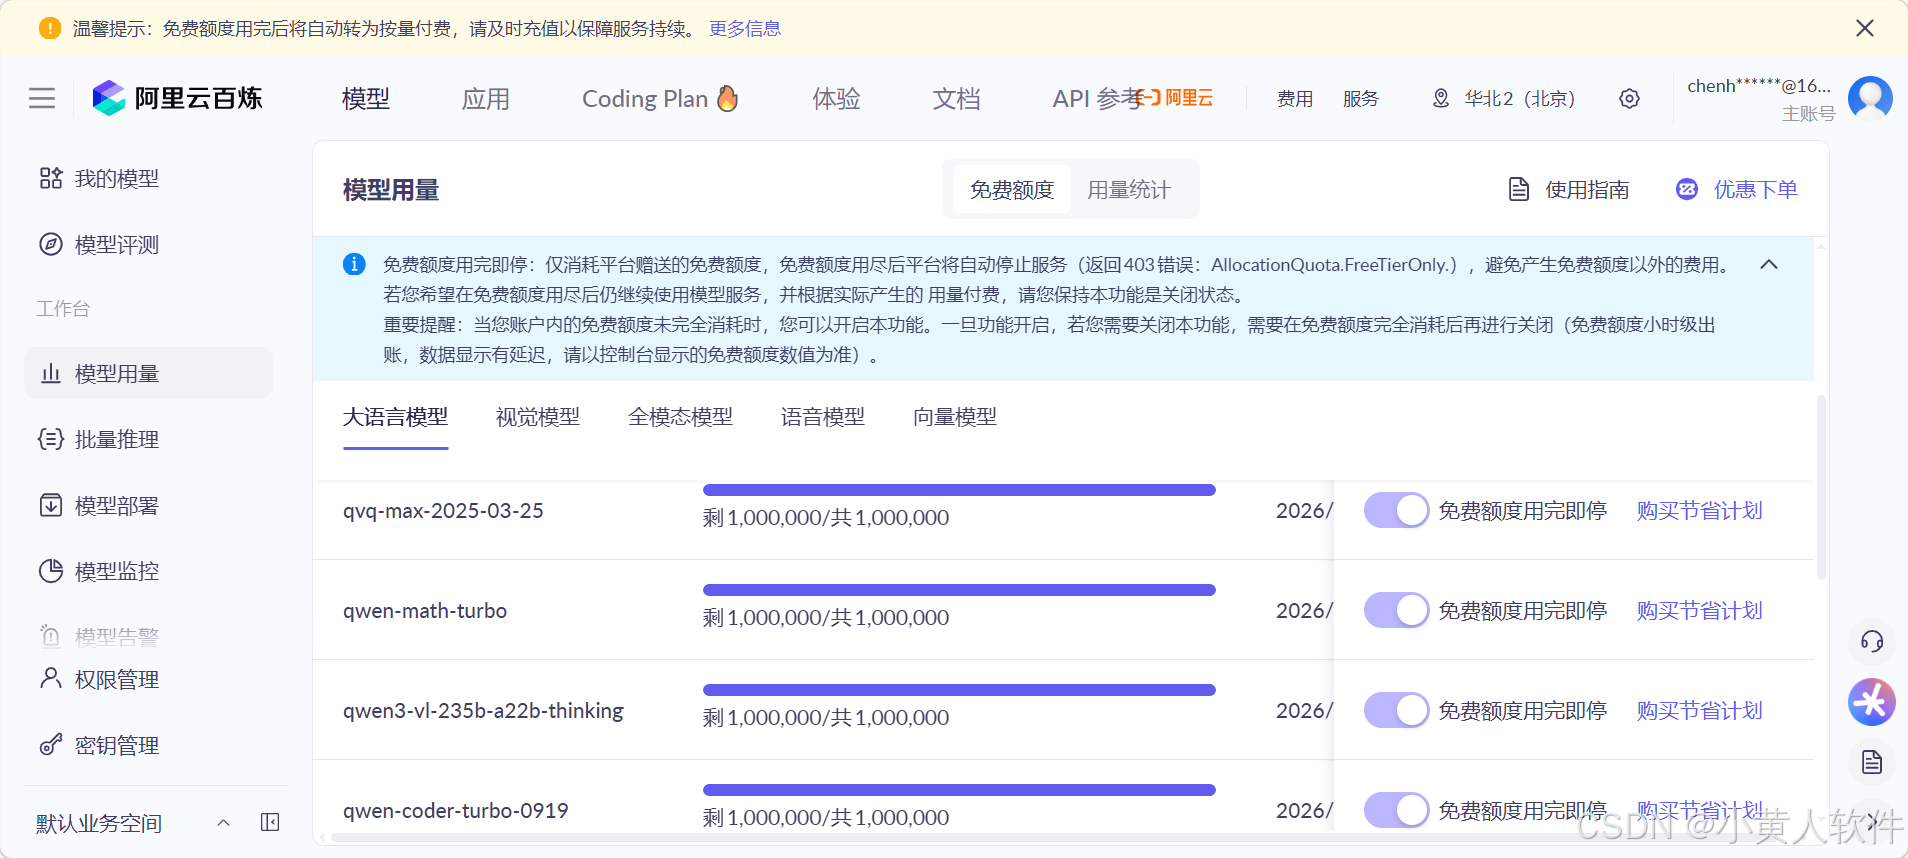Image resolution: width=1908 pixels, height=858 pixels.
Task: Expand the default workspace chevron
Action: tap(224, 822)
